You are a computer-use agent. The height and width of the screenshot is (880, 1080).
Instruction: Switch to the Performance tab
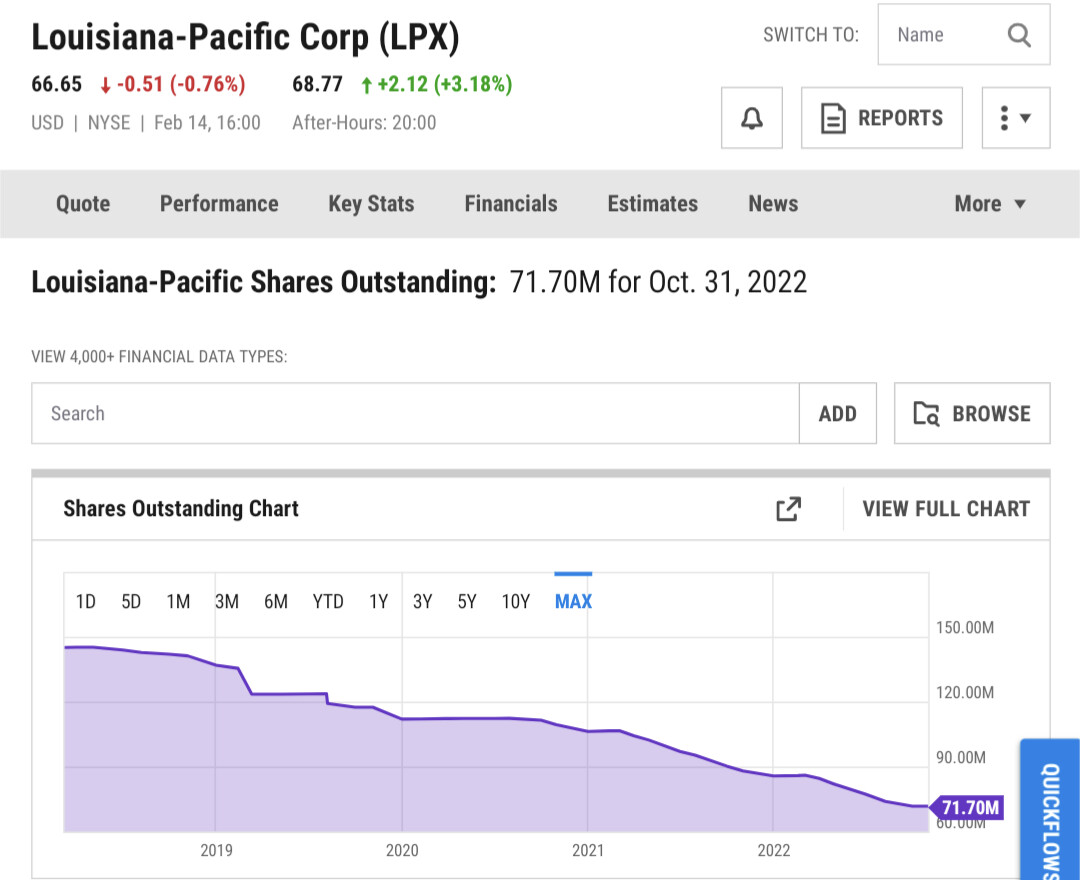219,204
